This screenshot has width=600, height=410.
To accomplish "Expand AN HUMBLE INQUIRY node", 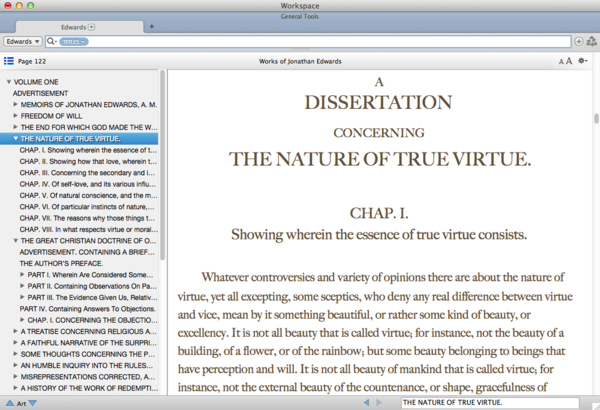I will pyautogui.click(x=15, y=365).
